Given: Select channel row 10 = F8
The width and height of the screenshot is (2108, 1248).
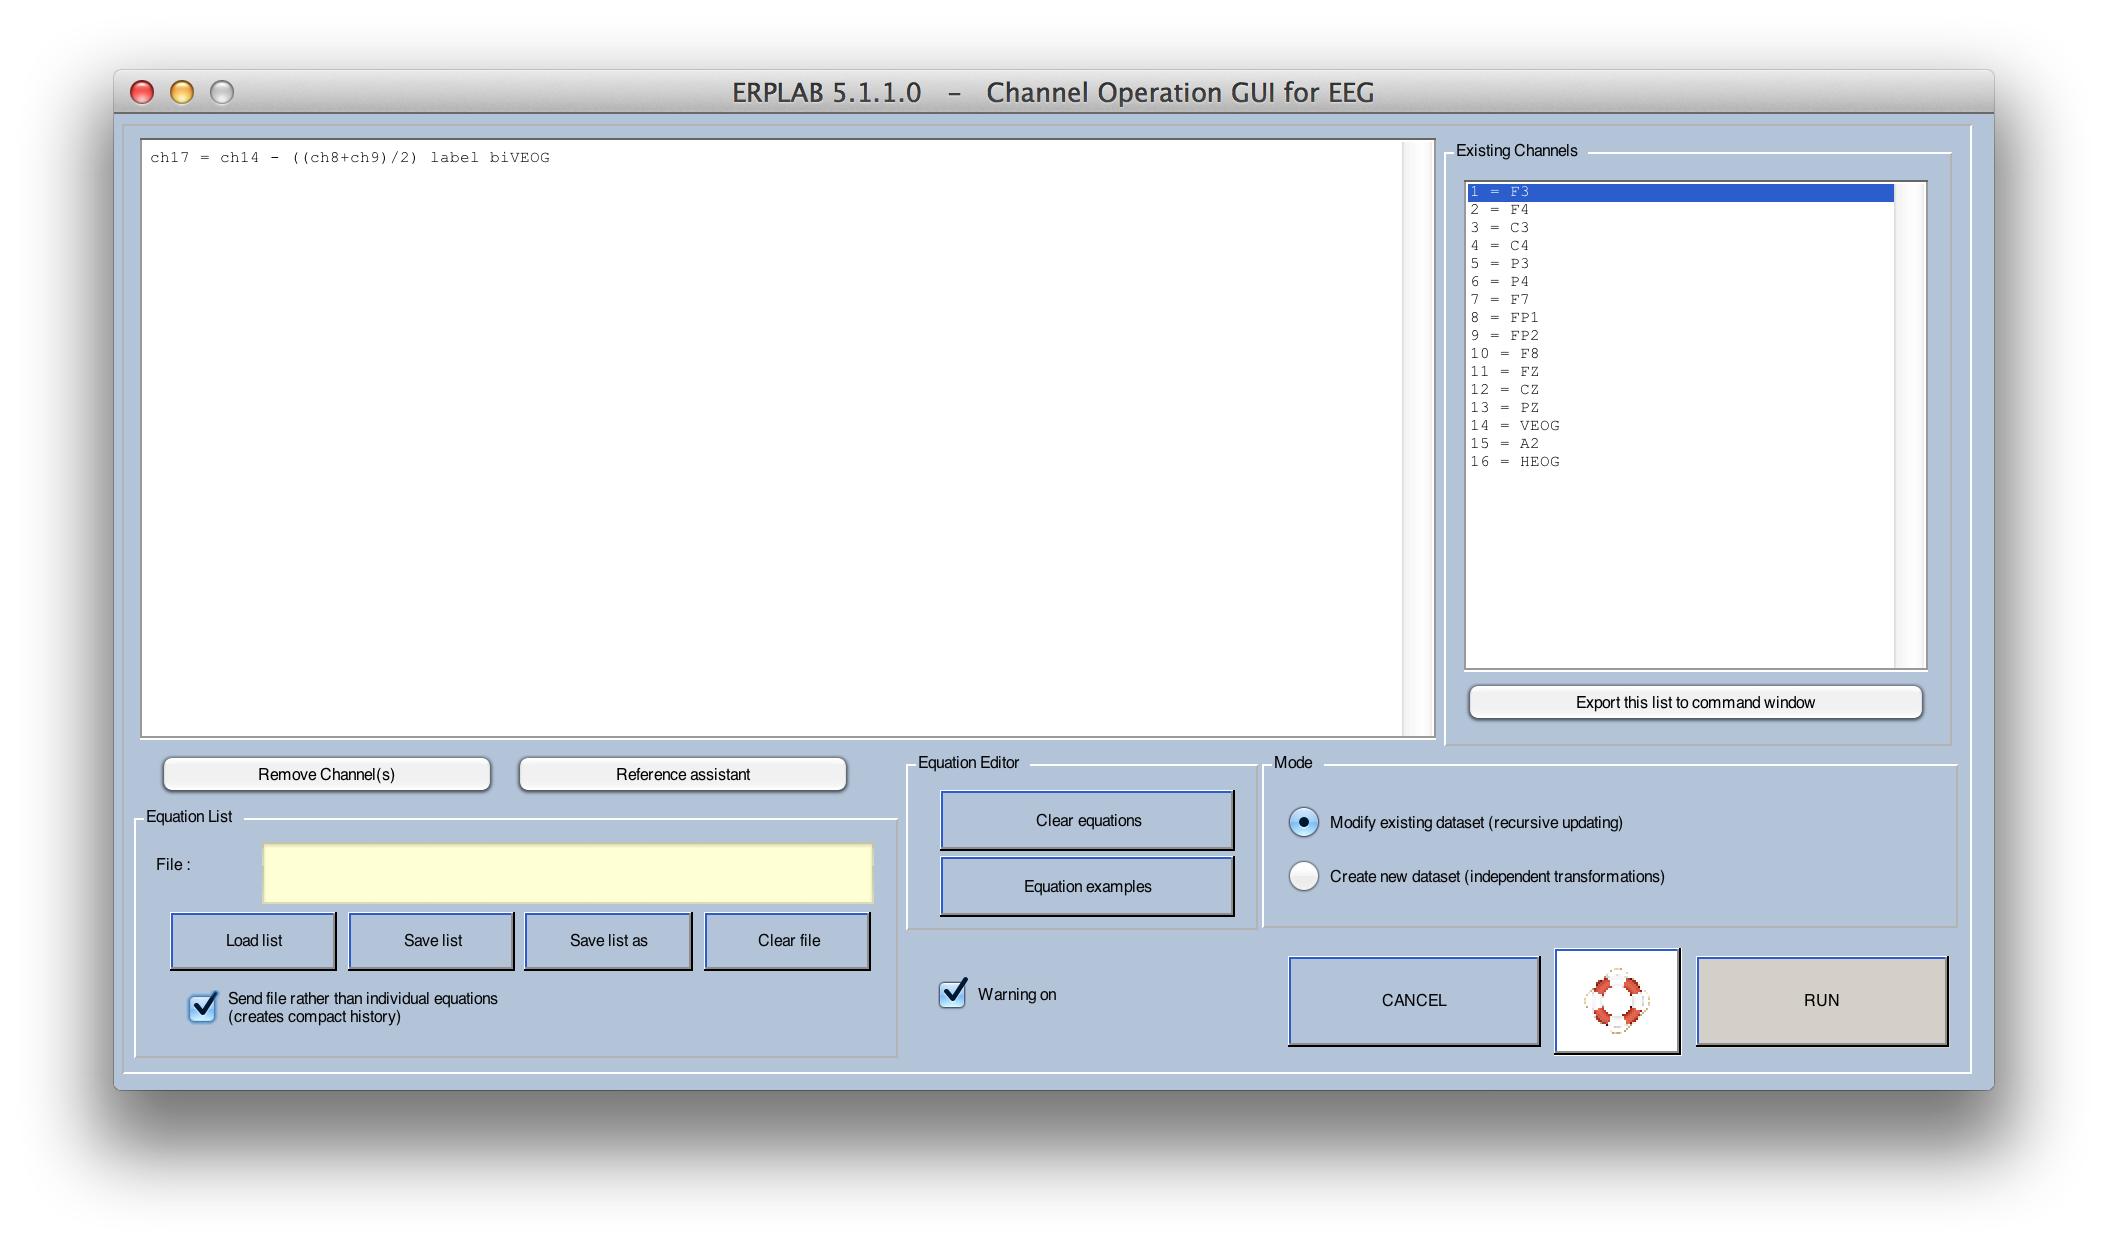Looking at the screenshot, I should coord(1680,354).
